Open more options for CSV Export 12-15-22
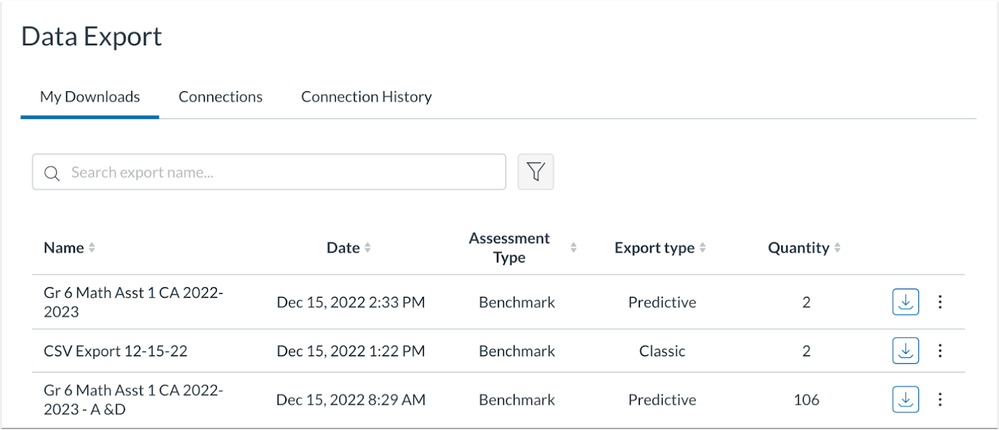This screenshot has width=999, height=430. [940, 351]
